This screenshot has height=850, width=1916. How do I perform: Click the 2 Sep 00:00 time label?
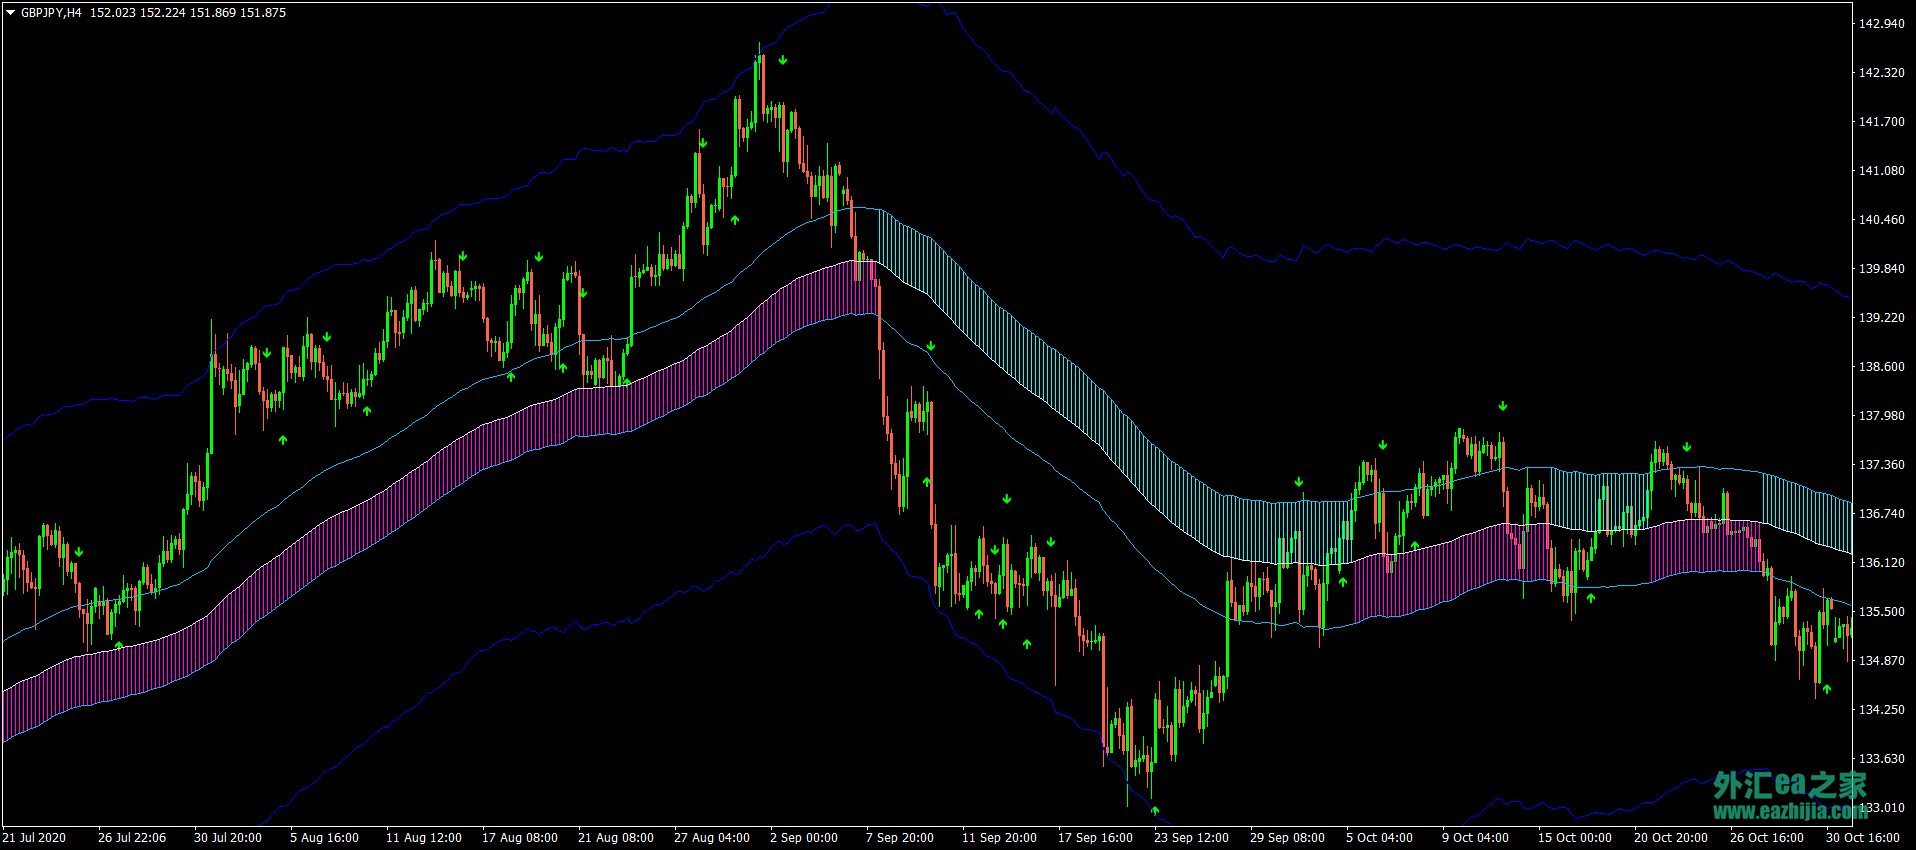(804, 838)
